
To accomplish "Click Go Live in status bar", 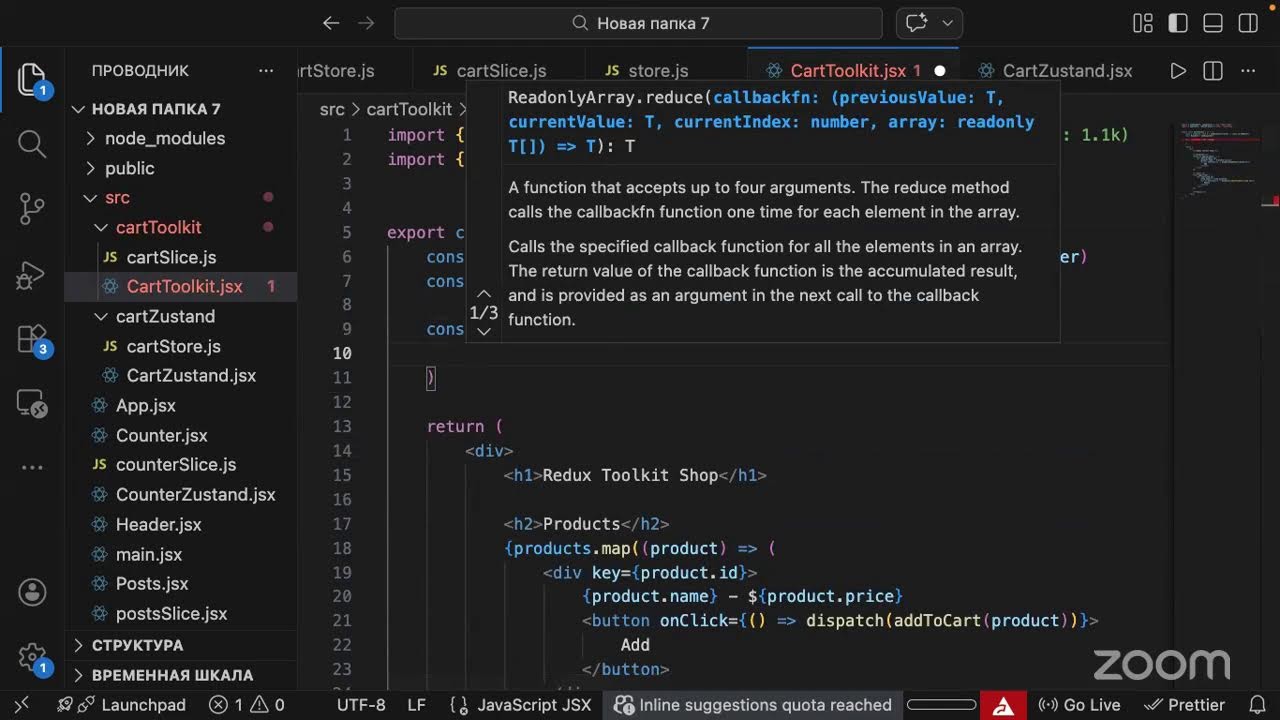I will pos(1079,705).
